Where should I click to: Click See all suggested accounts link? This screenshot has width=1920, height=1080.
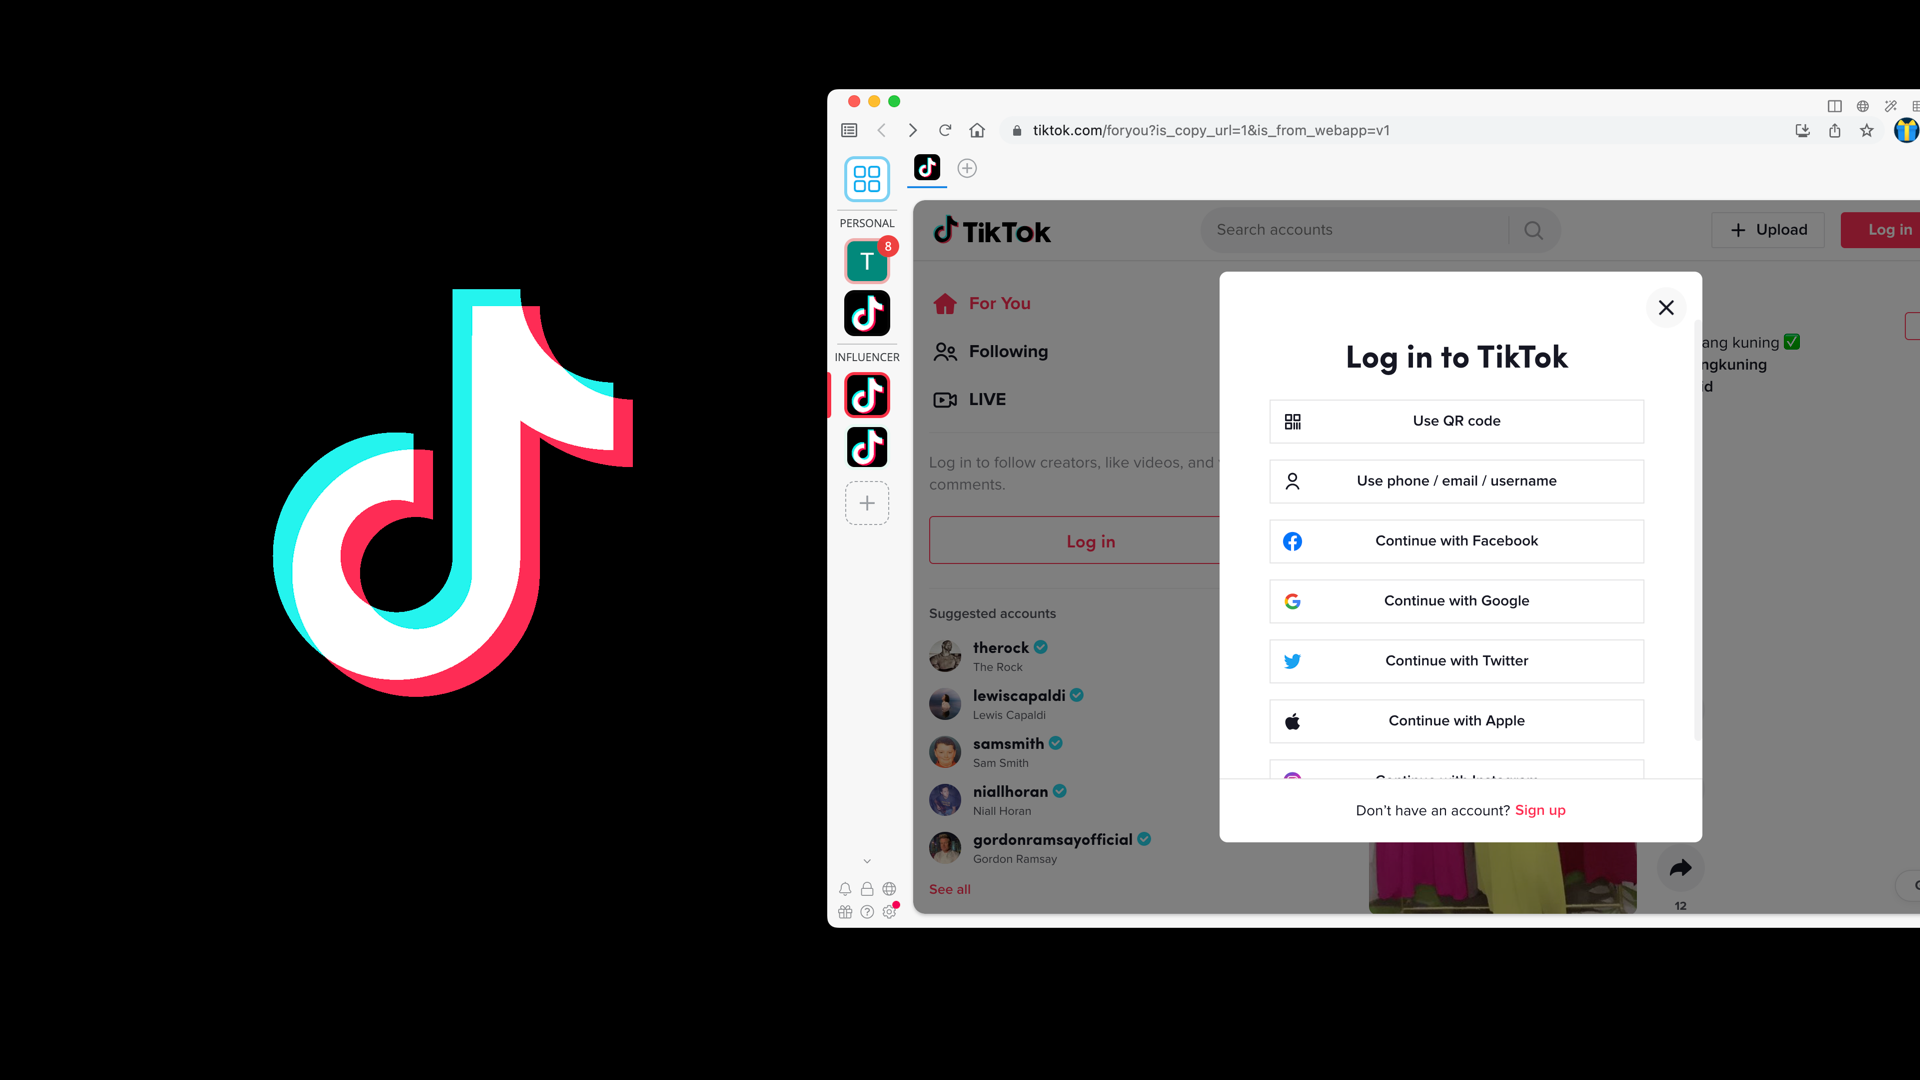tap(949, 889)
